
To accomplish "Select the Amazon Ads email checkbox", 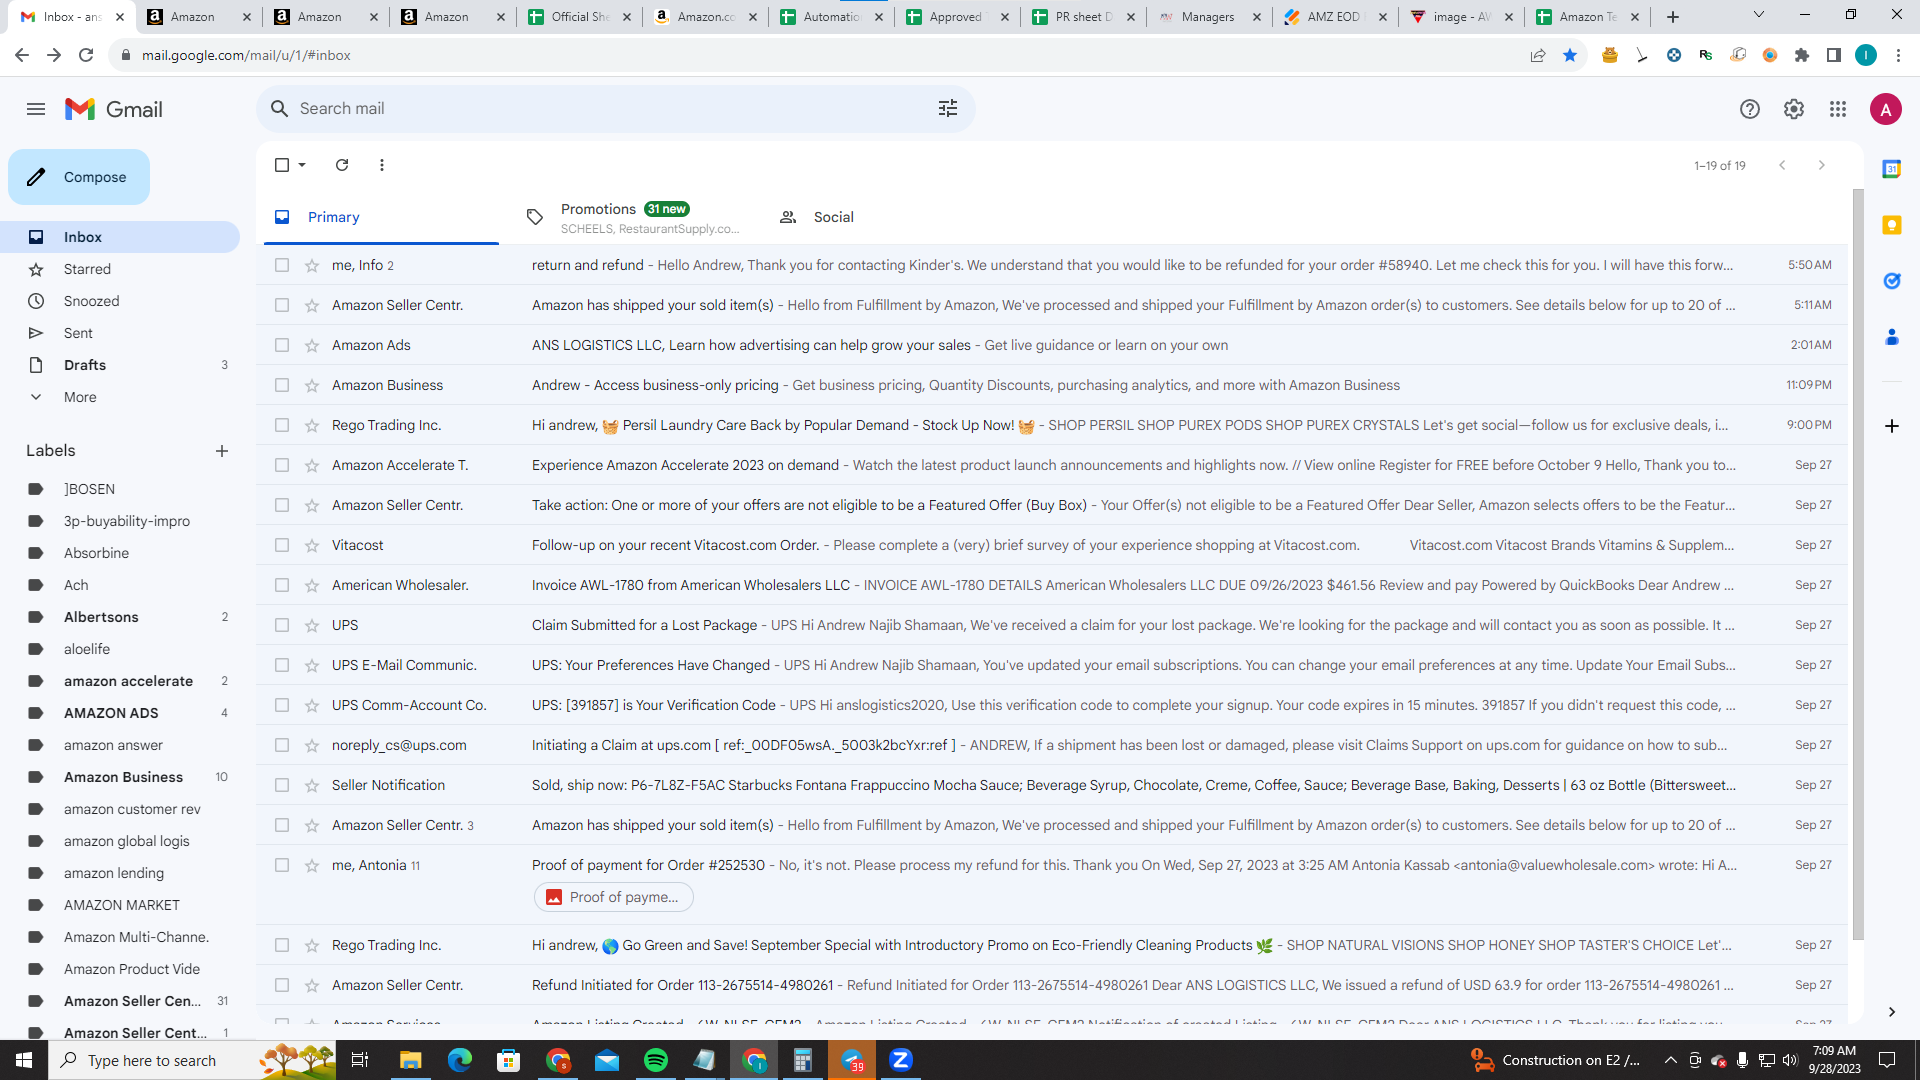I will pyautogui.click(x=282, y=345).
